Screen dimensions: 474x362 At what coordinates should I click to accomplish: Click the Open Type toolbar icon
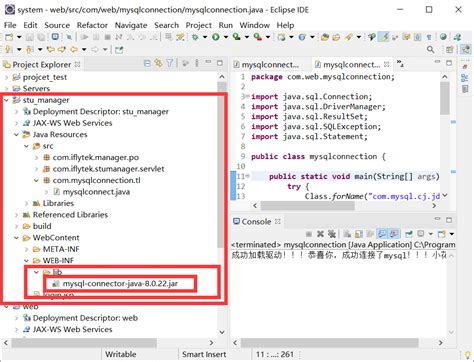point(325,37)
